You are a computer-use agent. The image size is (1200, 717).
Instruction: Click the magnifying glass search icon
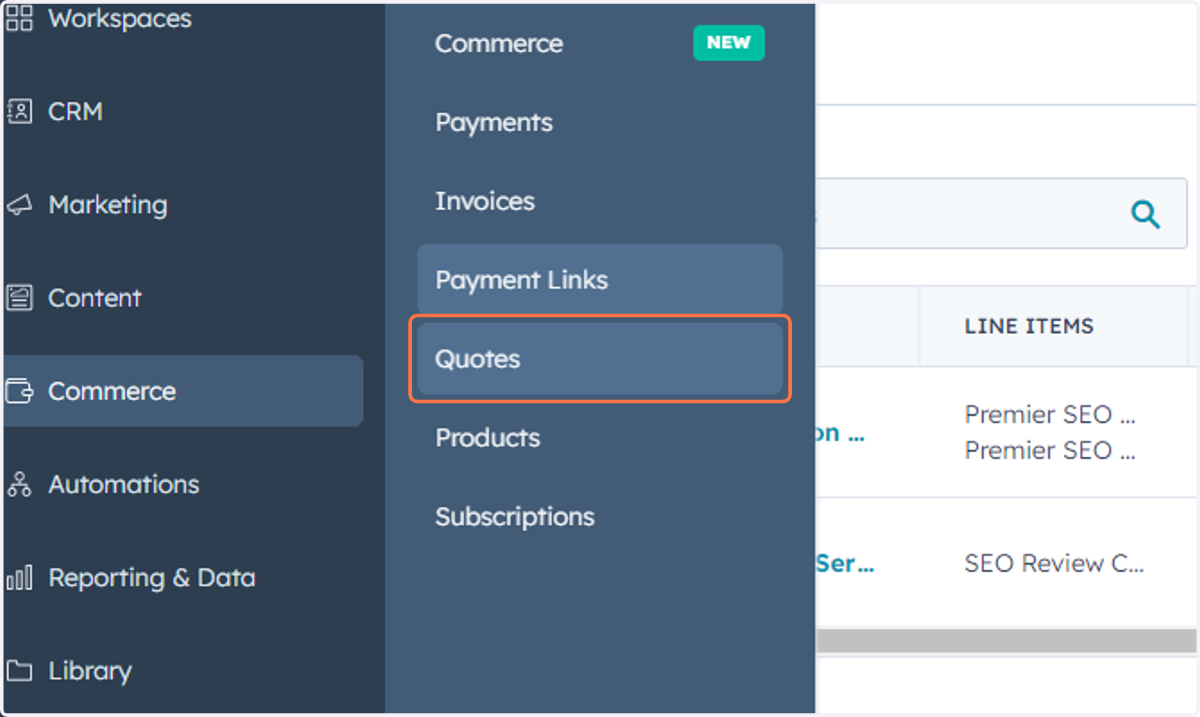tap(1145, 213)
